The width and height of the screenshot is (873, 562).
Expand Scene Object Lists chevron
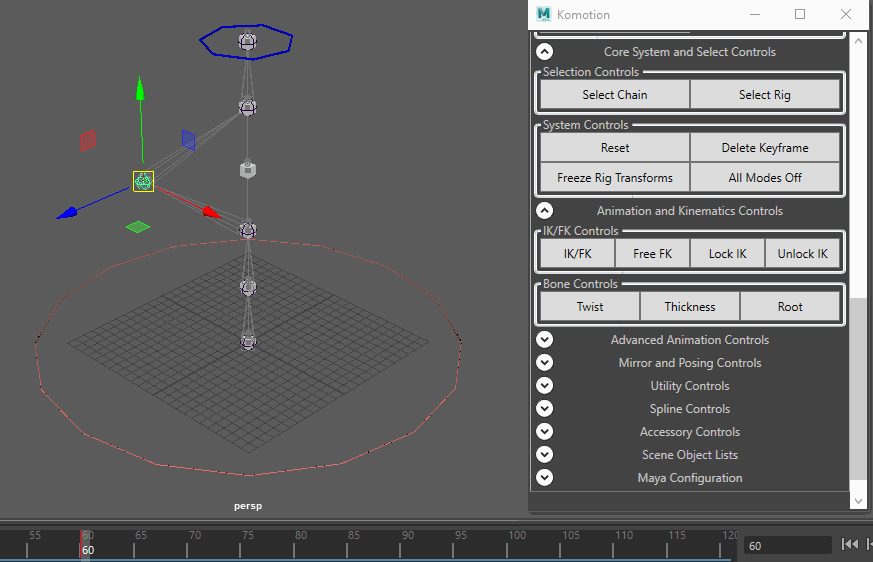click(x=545, y=455)
